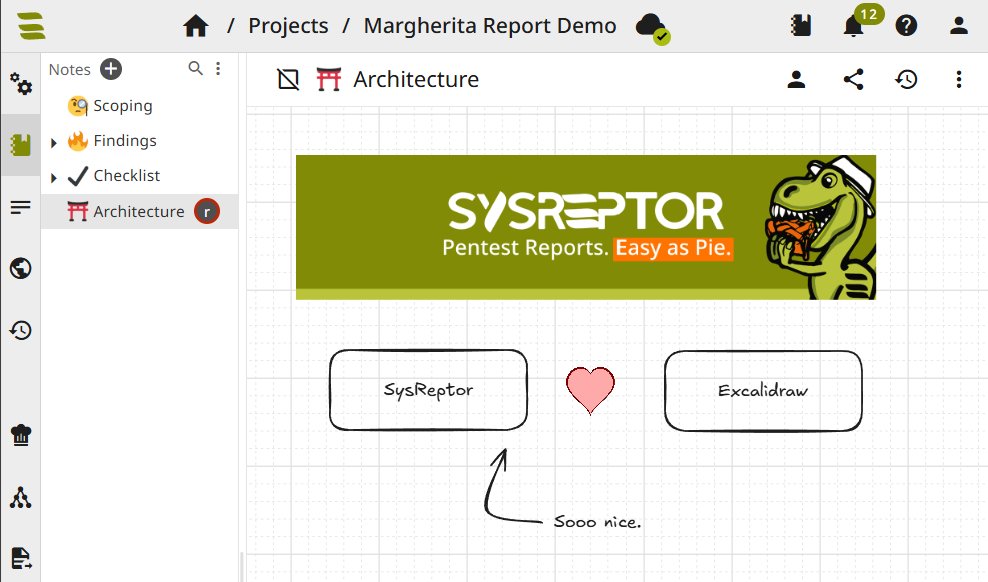The image size is (988, 582).
Task: Select the SysReptor banner image on canvas
Action: click(586, 227)
